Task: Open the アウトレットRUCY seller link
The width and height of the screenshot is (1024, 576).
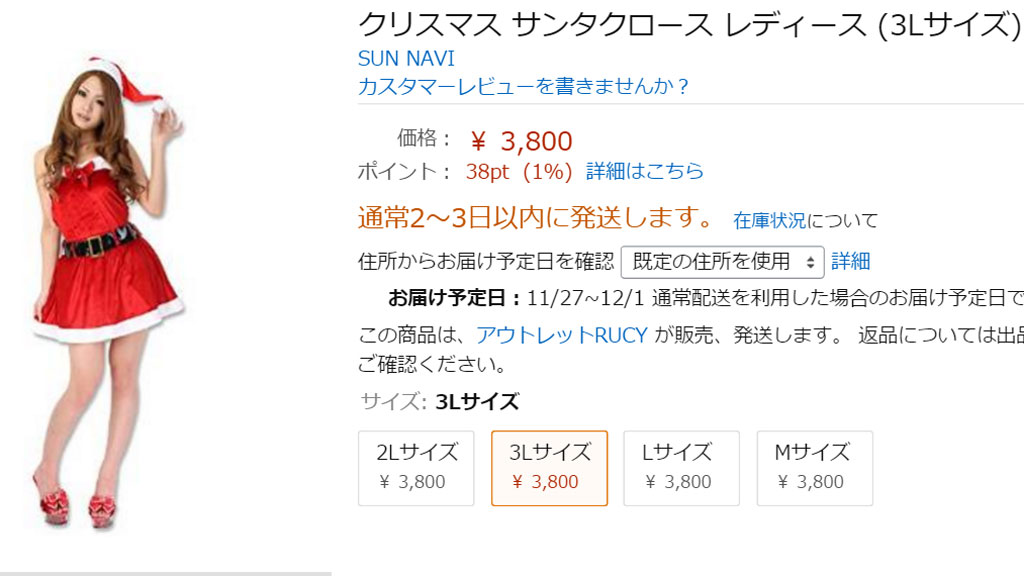Action: [562, 335]
